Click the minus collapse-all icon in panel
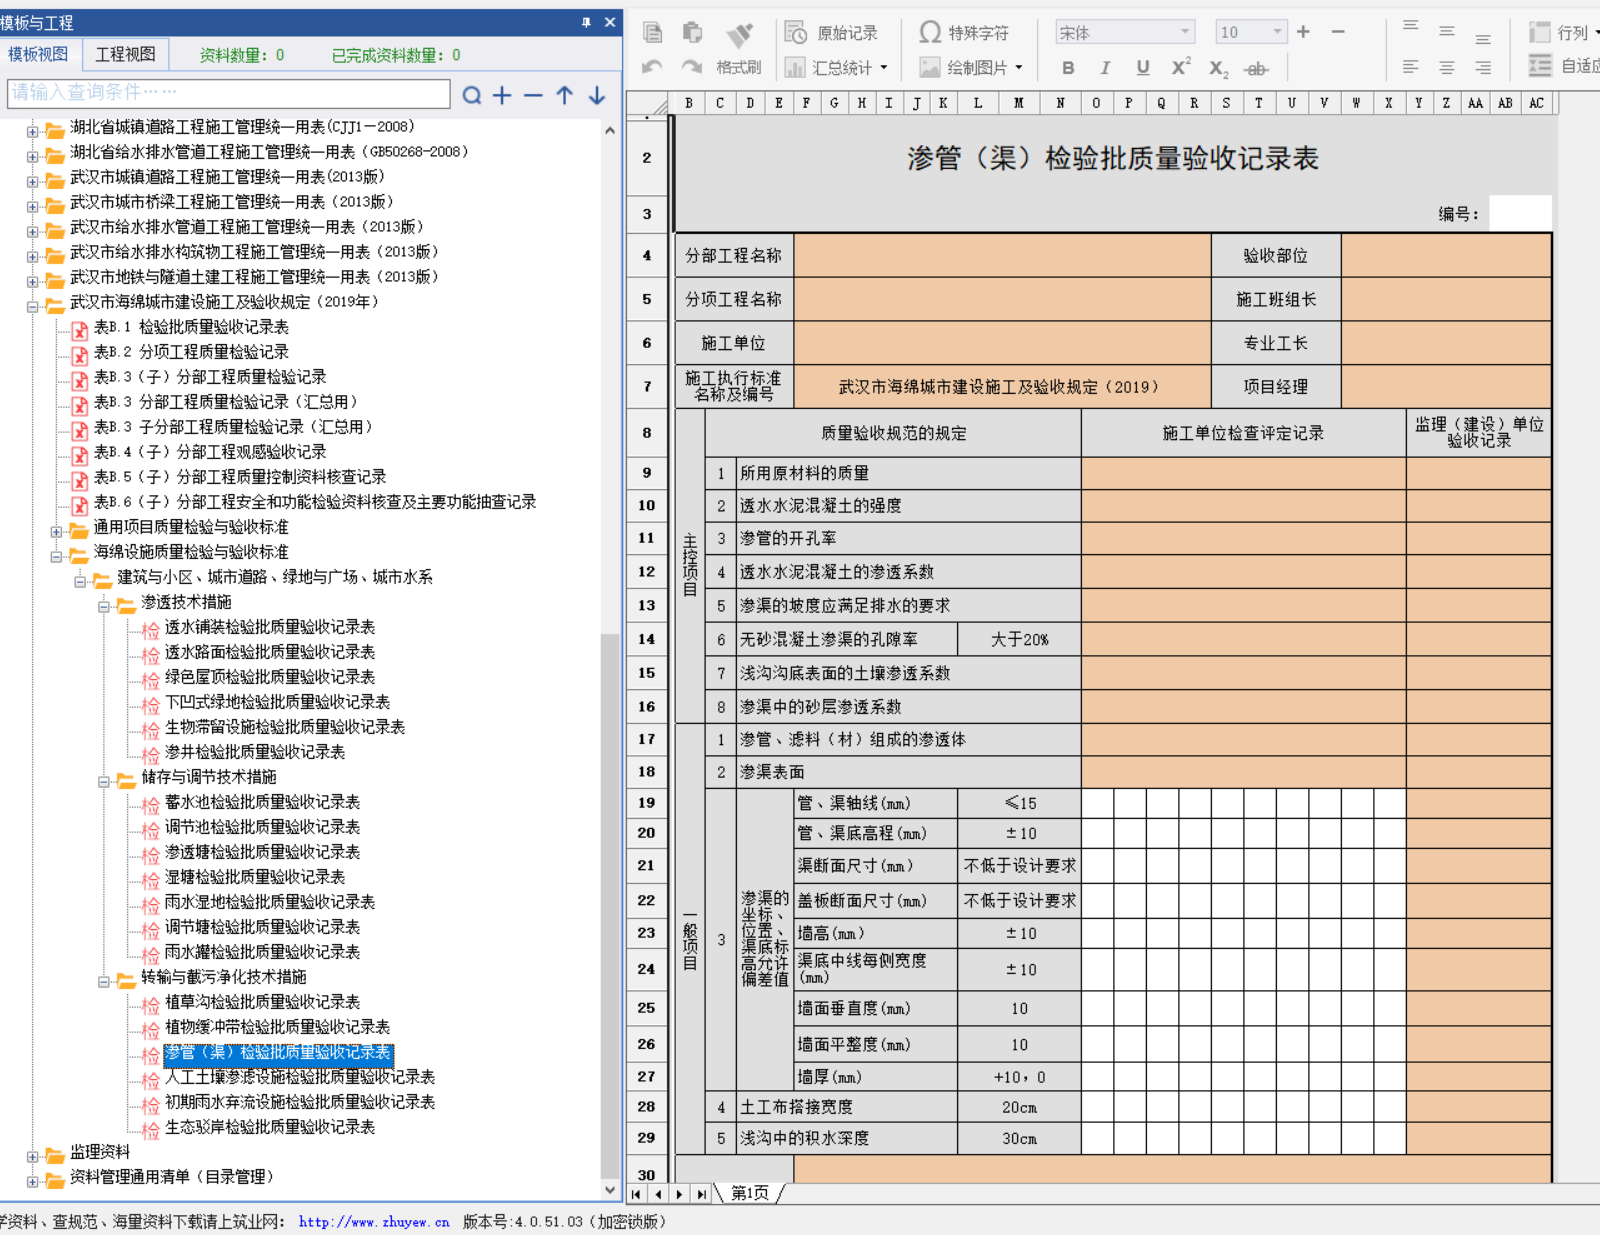 pos(533,95)
